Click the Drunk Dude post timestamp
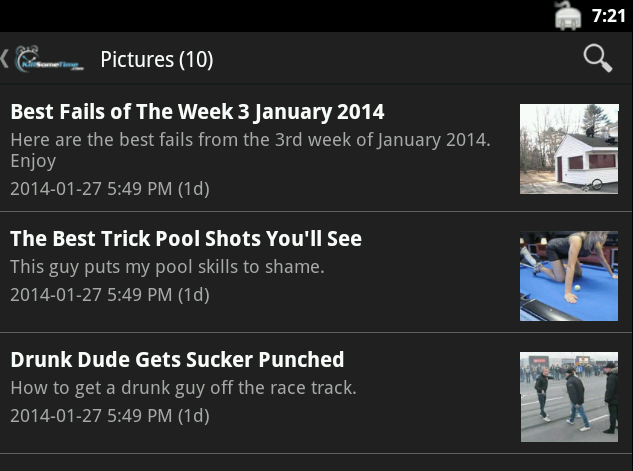Screen dimensions: 633x471 tap(110, 415)
